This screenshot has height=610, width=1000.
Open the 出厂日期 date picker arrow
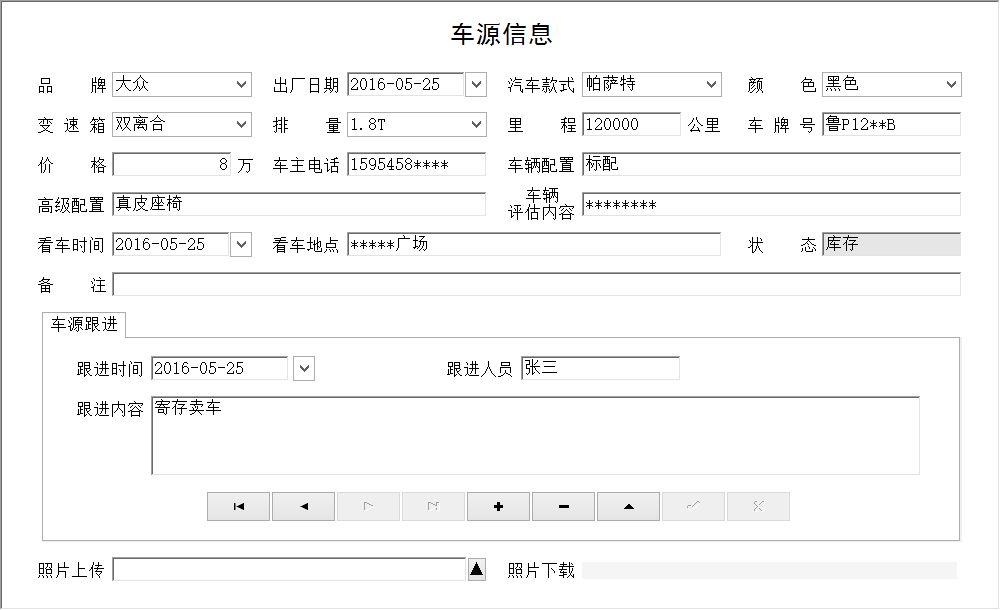coord(476,84)
